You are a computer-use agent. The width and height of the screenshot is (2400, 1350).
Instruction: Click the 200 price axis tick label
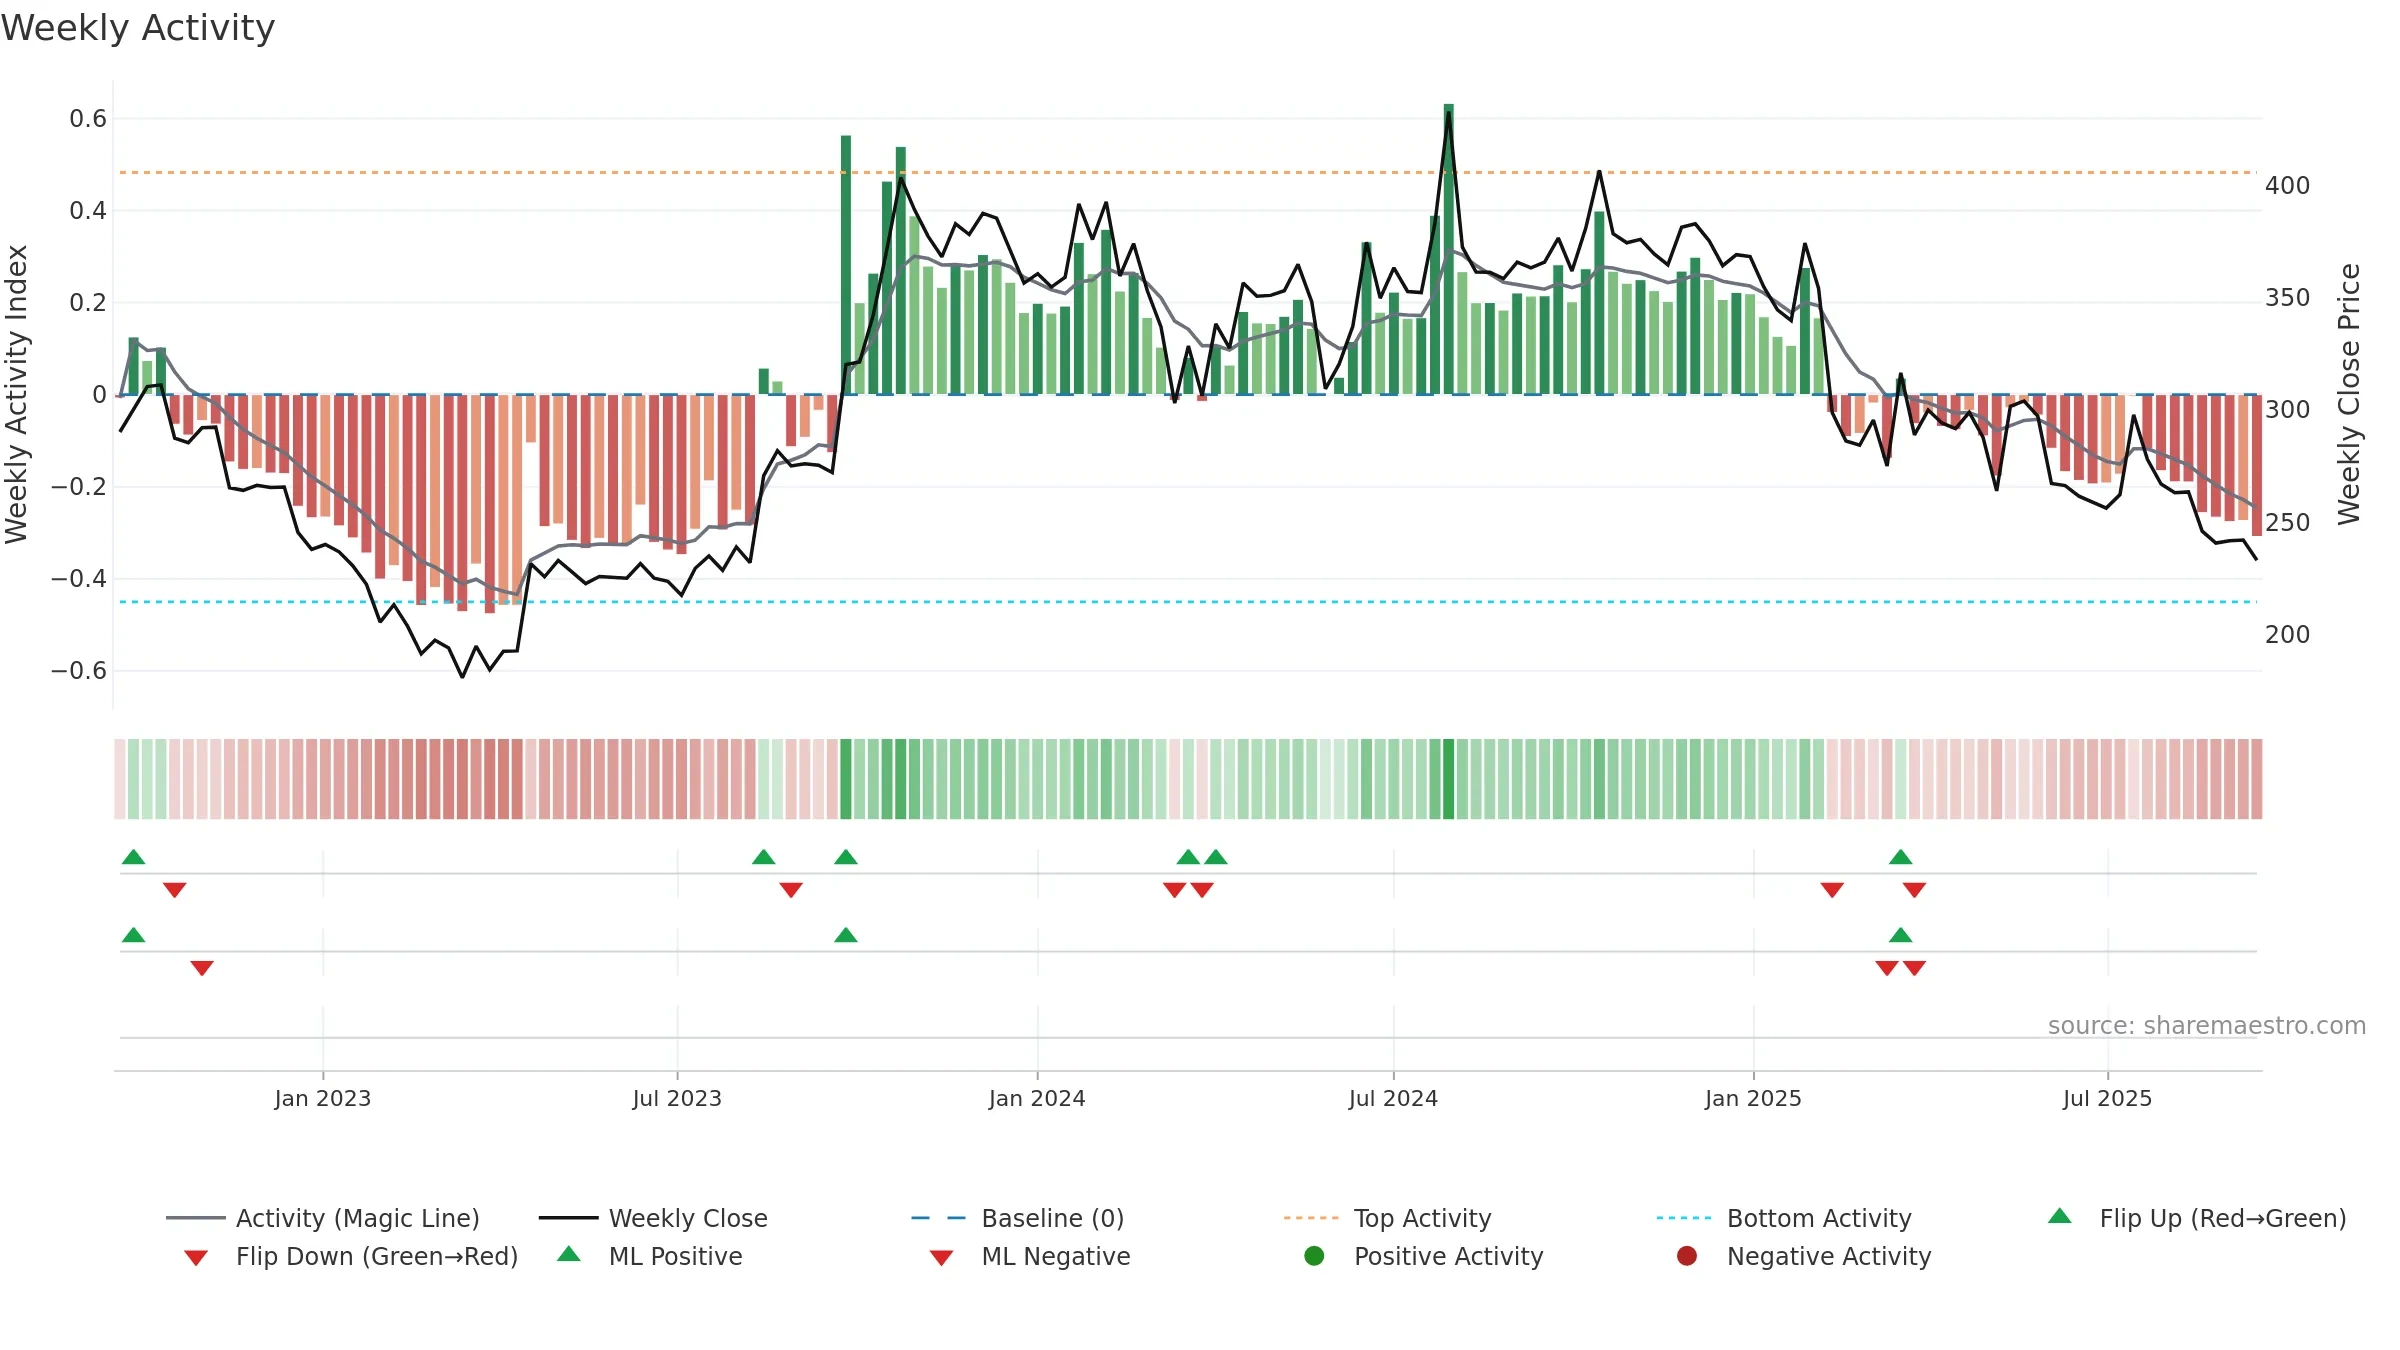point(2287,635)
